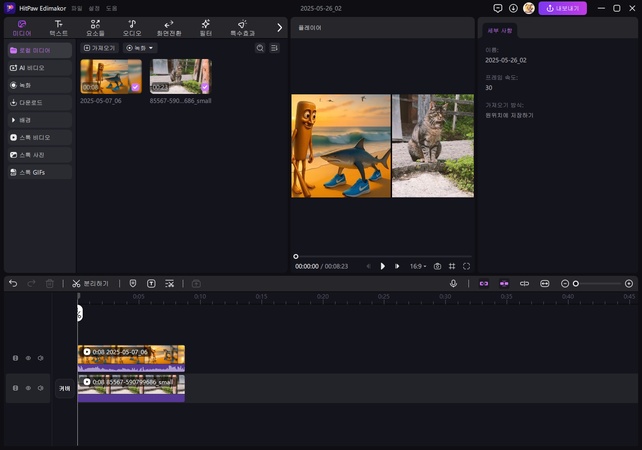
Task: Toggle visibility of the top video track
Action: [x=28, y=357]
